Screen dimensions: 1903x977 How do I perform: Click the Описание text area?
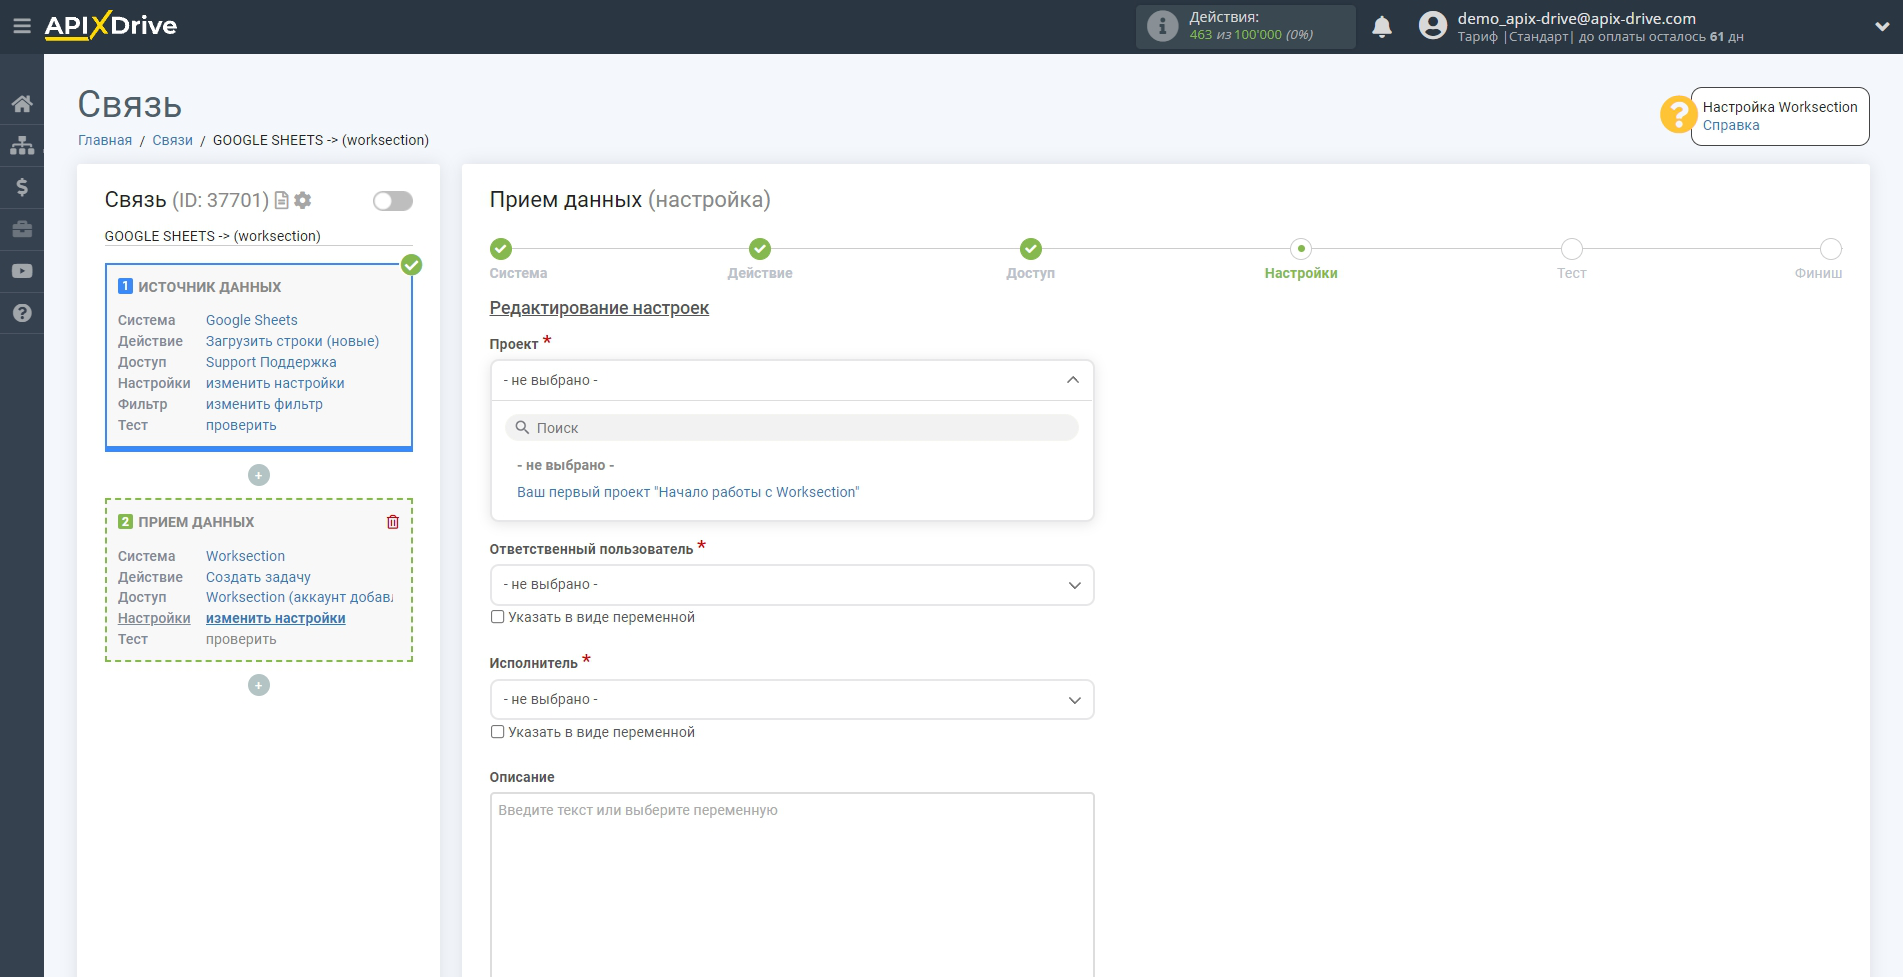(792, 885)
